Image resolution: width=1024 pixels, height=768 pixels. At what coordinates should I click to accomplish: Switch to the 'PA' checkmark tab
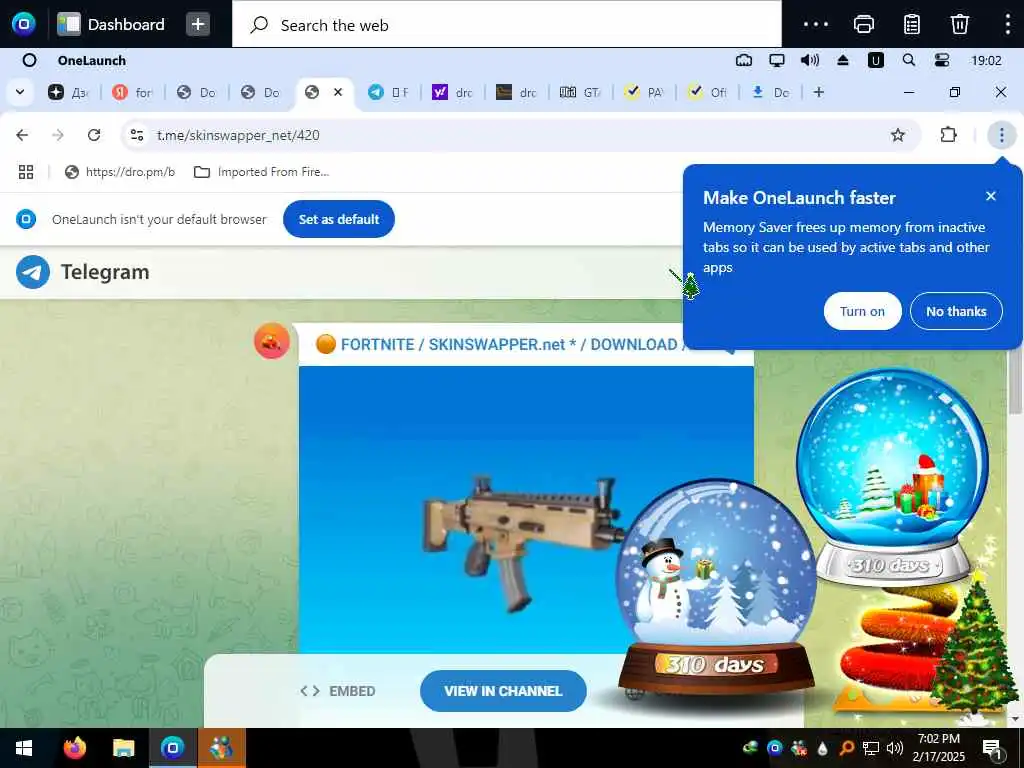point(644,92)
